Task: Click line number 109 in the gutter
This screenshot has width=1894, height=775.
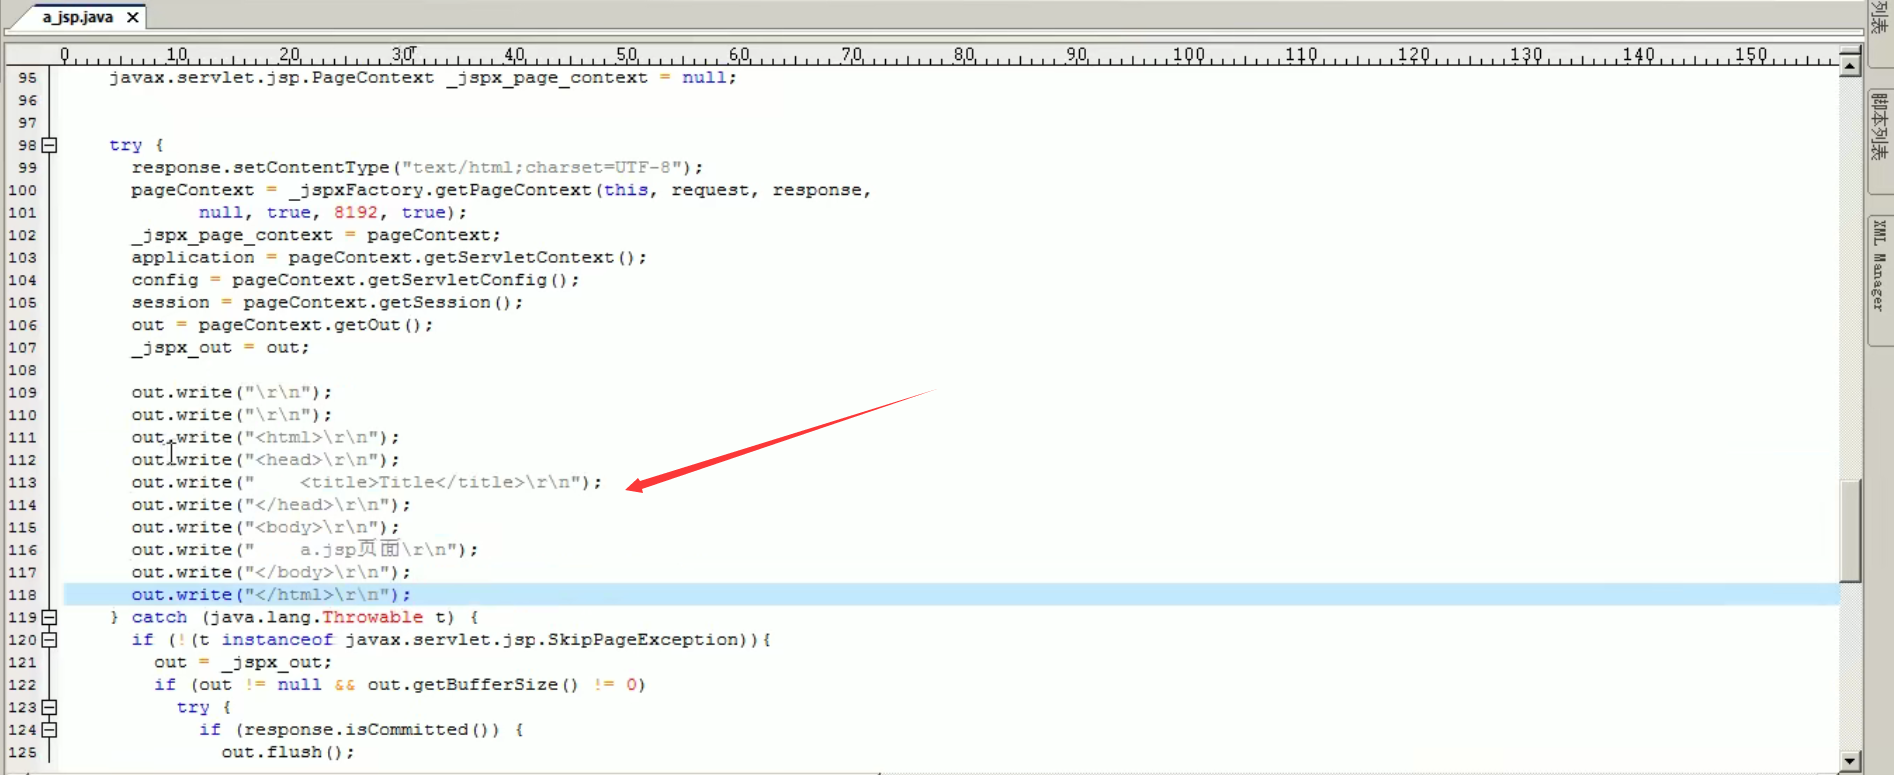Action: (x=22, y=393)
